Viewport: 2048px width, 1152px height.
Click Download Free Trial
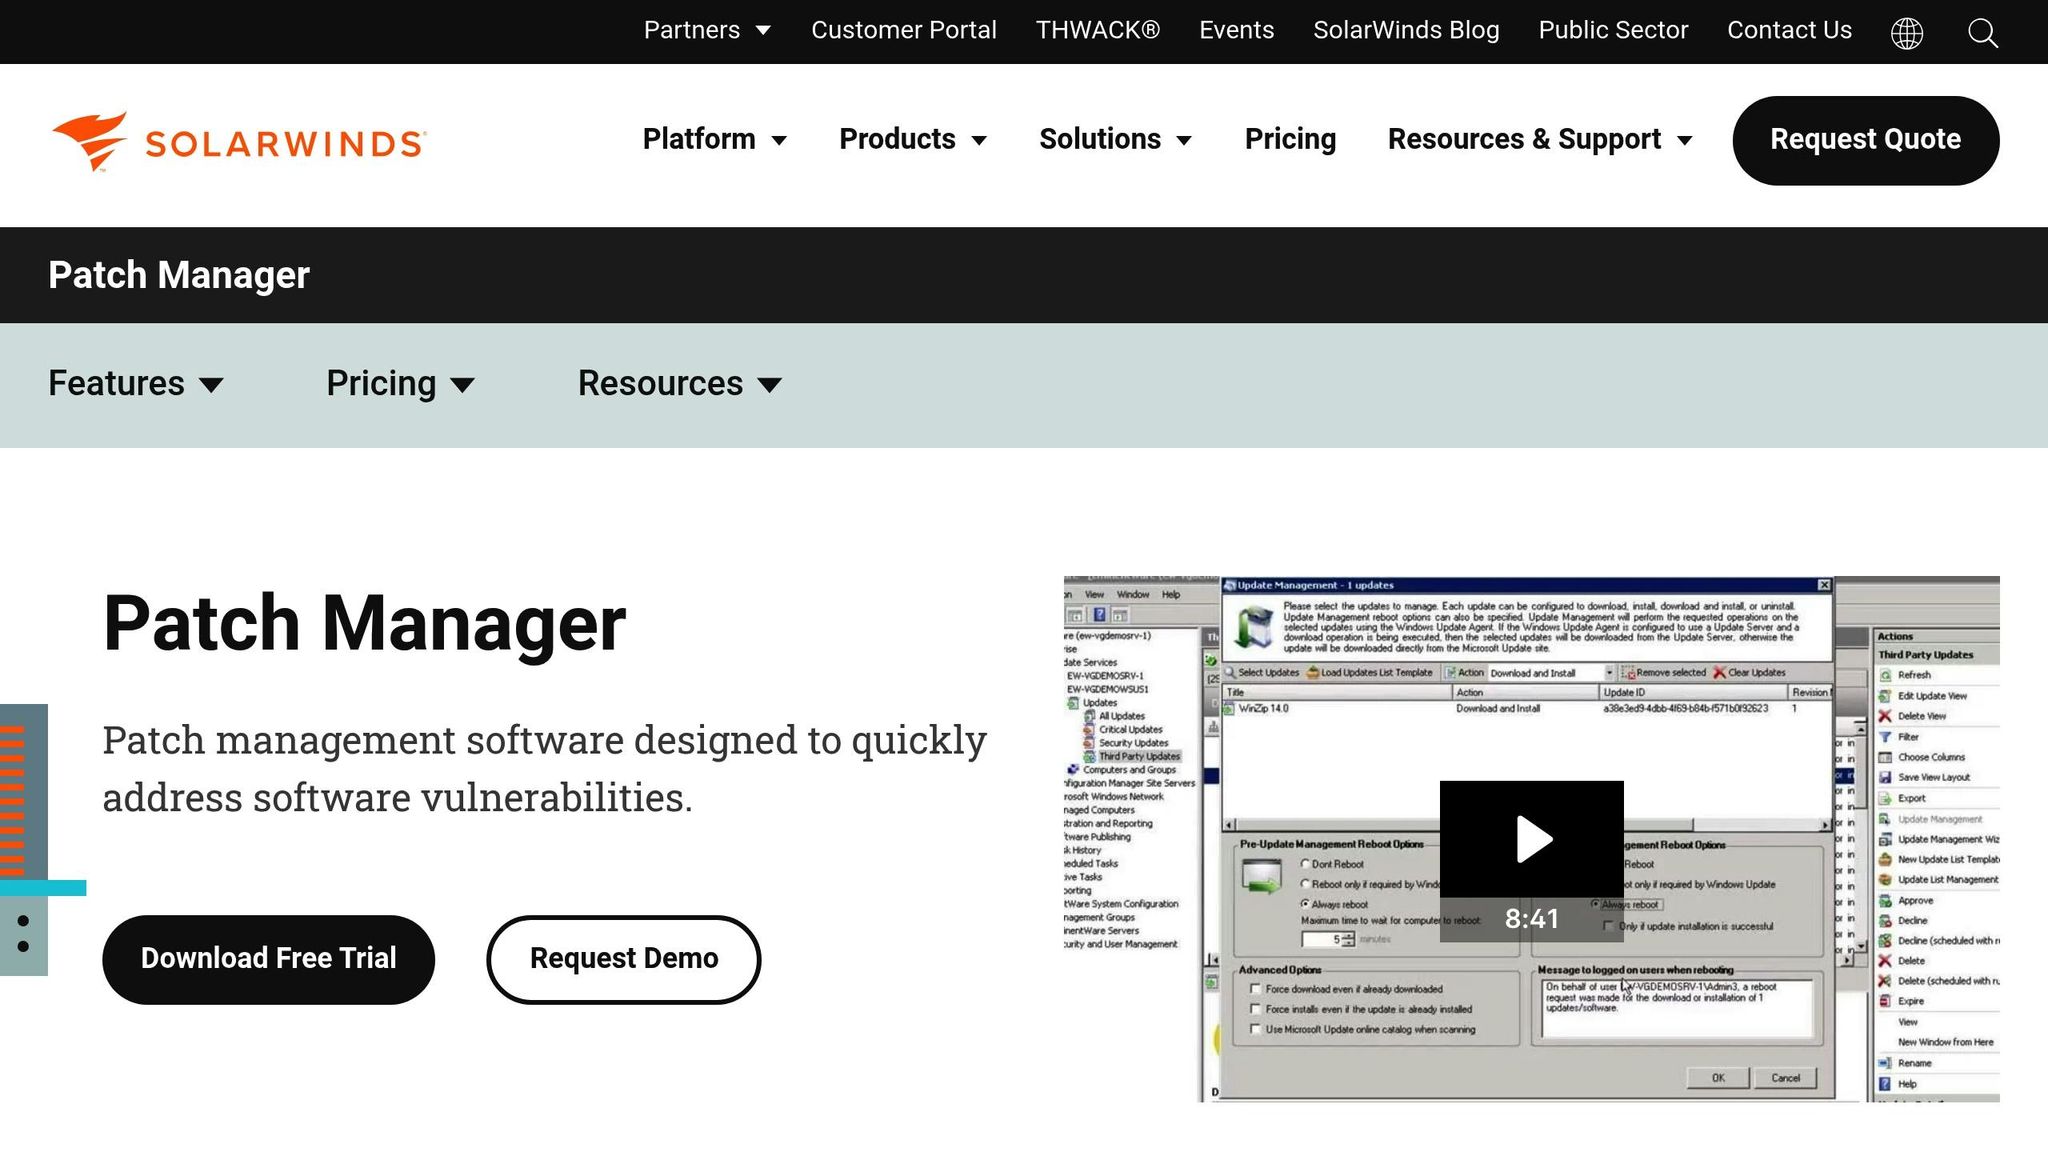[x=268, y=958]
